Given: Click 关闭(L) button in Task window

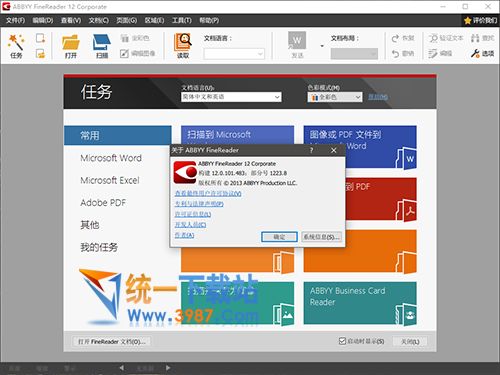Looking at the screenshot, I should pos(410,342).
